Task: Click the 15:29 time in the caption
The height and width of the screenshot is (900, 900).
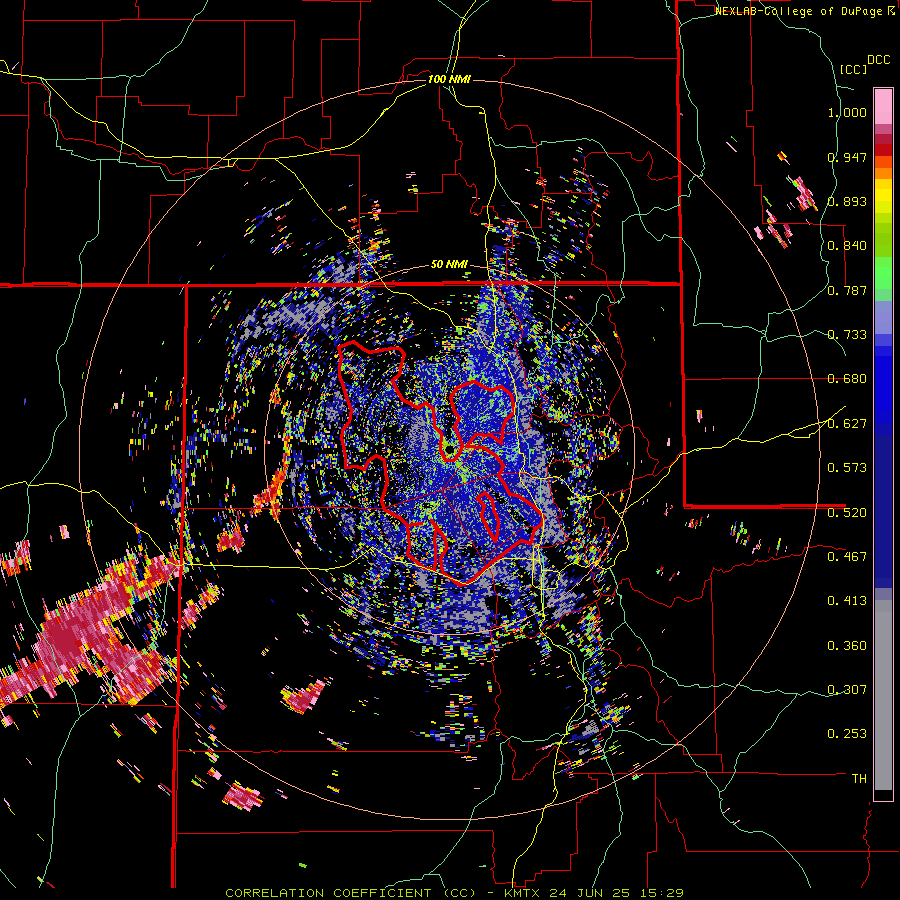Action: point(664,893)
